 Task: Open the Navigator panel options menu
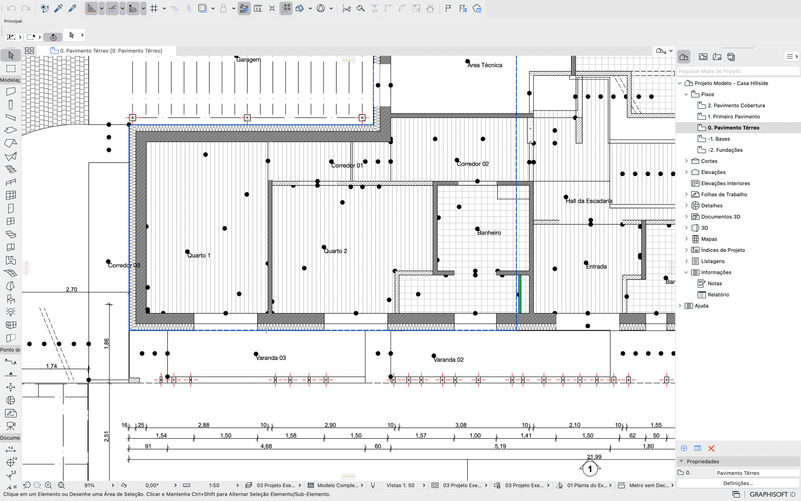791,57
